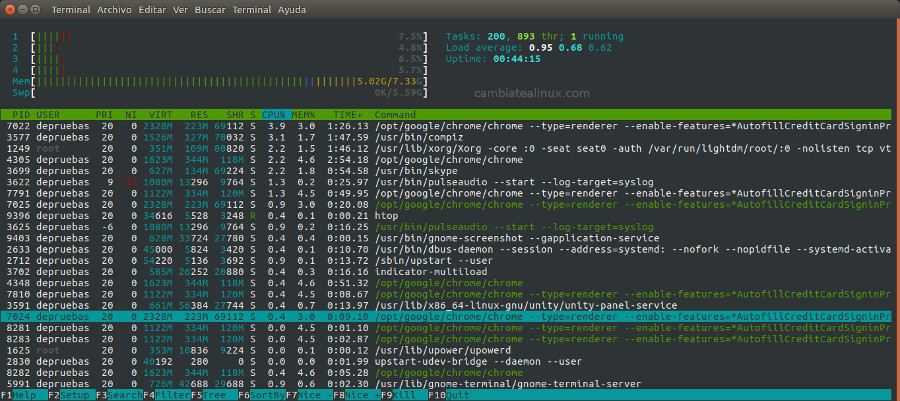Select chrome renderer row PID 7791
The height and width of the screenshot is (401, 900).
point(445,193)
